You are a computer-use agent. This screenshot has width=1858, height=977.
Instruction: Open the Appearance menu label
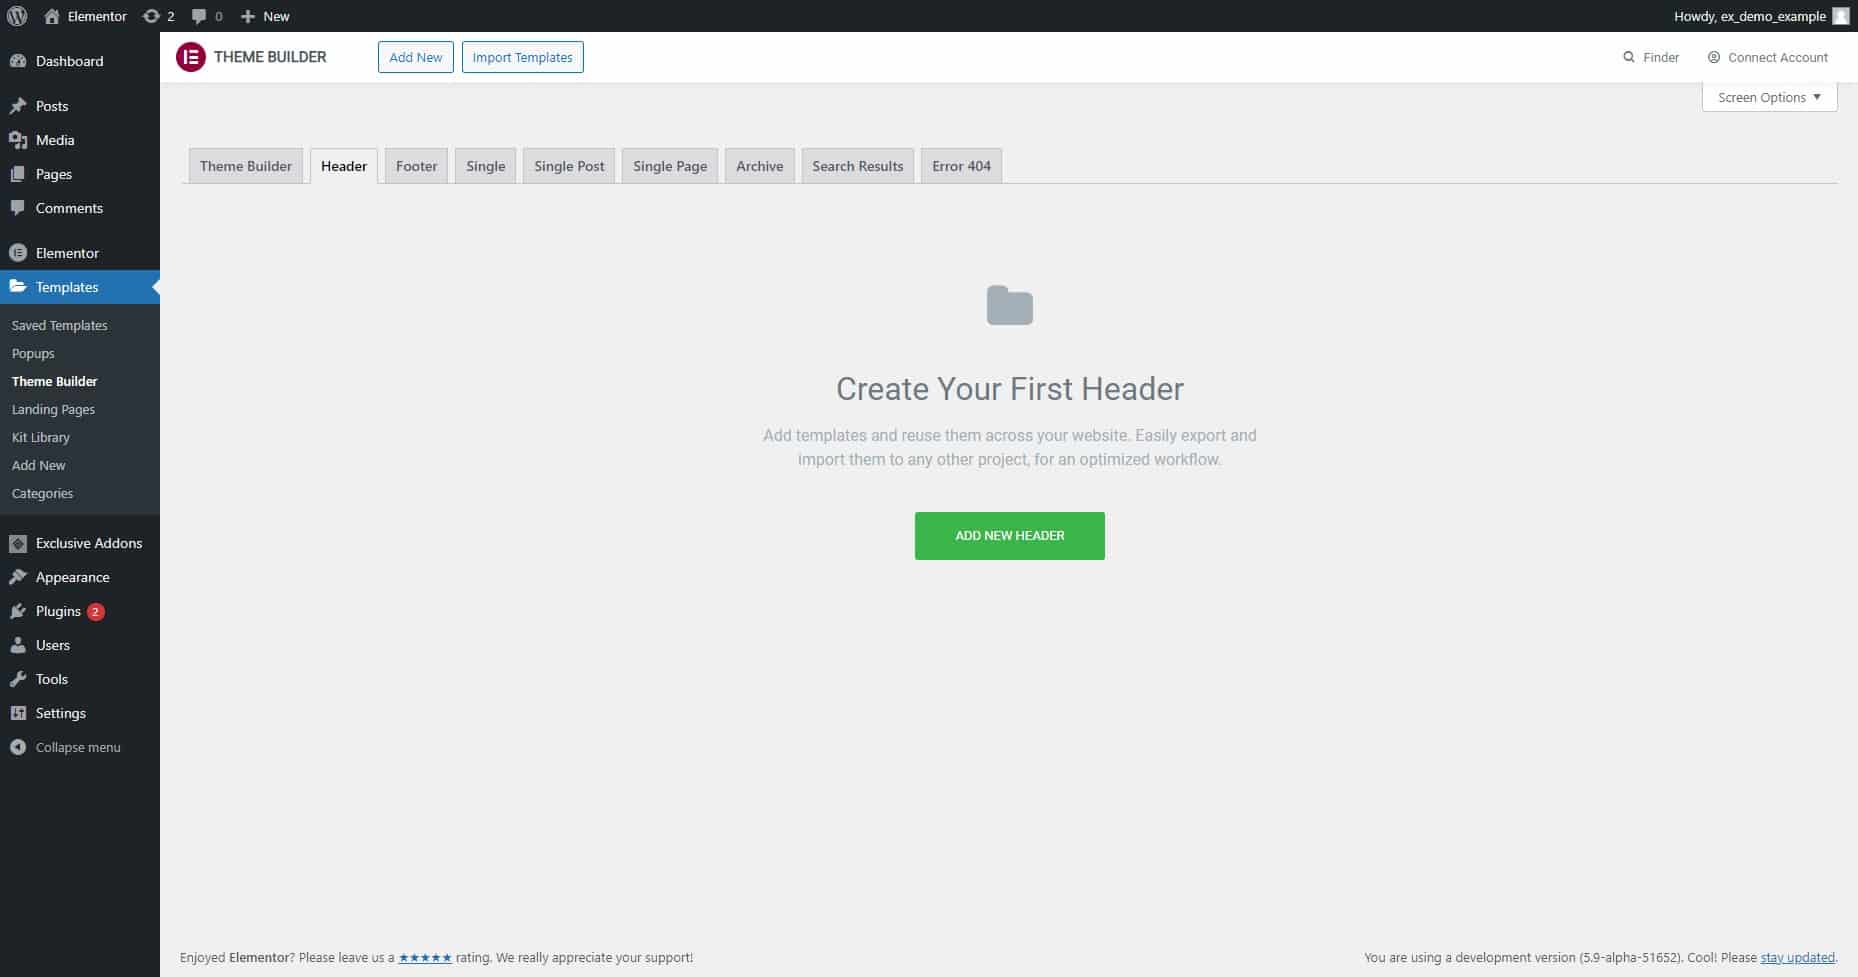point(73,577)
